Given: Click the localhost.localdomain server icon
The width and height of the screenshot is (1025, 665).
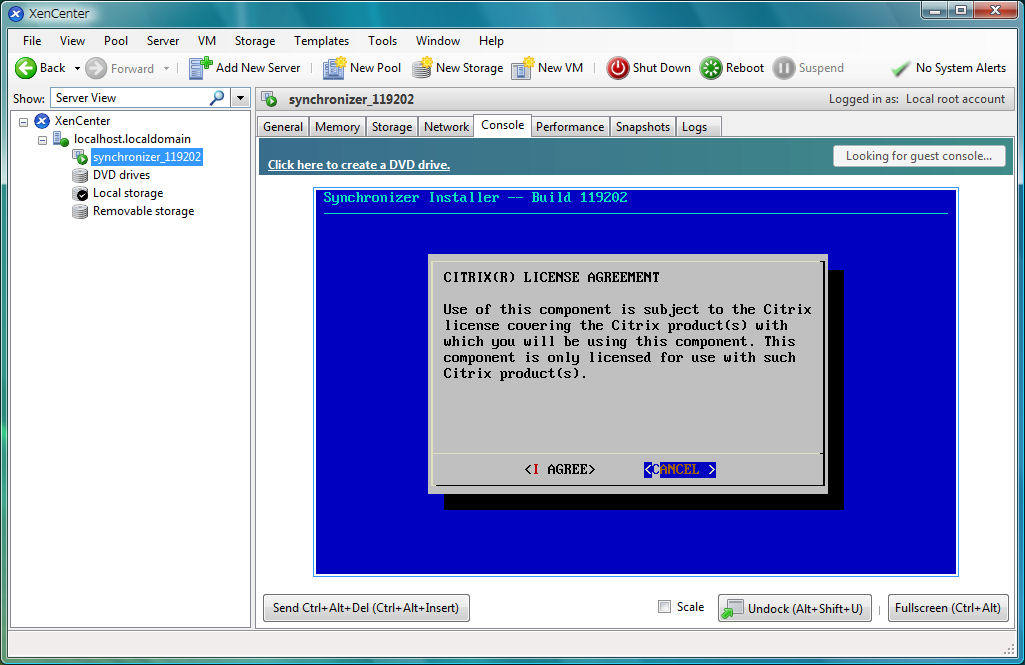Looking at the screenshot, I should [x=61, y=139].
